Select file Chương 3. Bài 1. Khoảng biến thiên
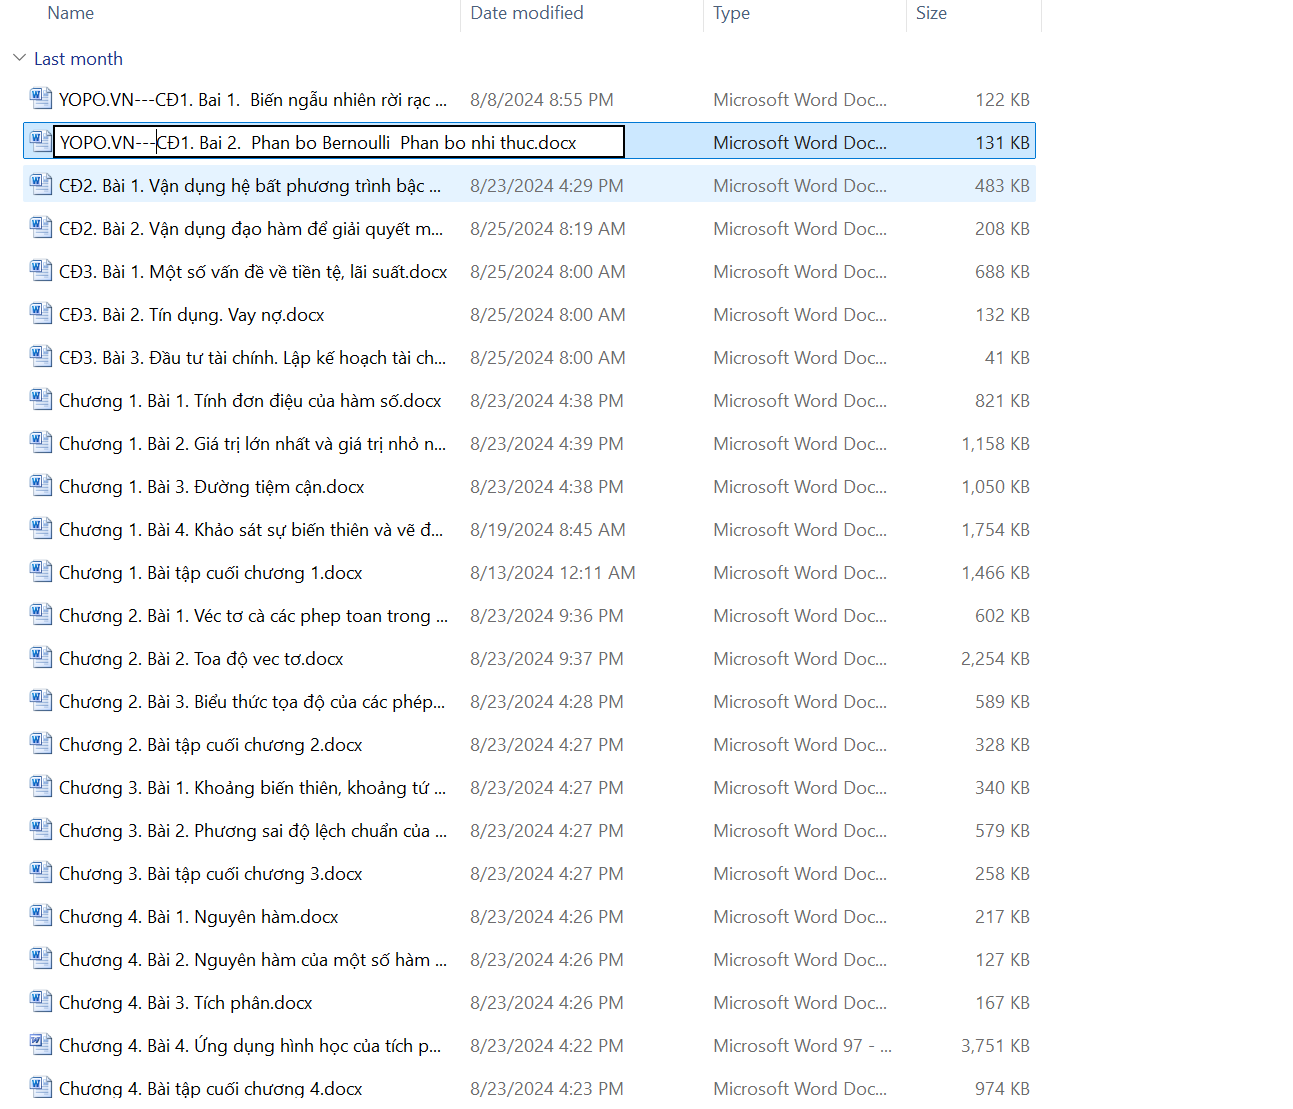This screenshot has height=1109, width=1293. coord(253,788)
